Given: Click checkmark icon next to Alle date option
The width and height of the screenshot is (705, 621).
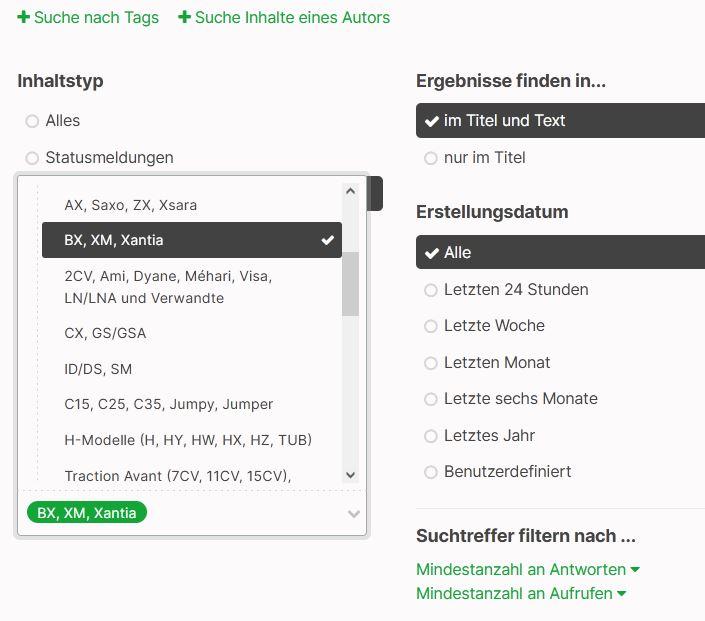Looking at the screenshot, I should 431,253.
